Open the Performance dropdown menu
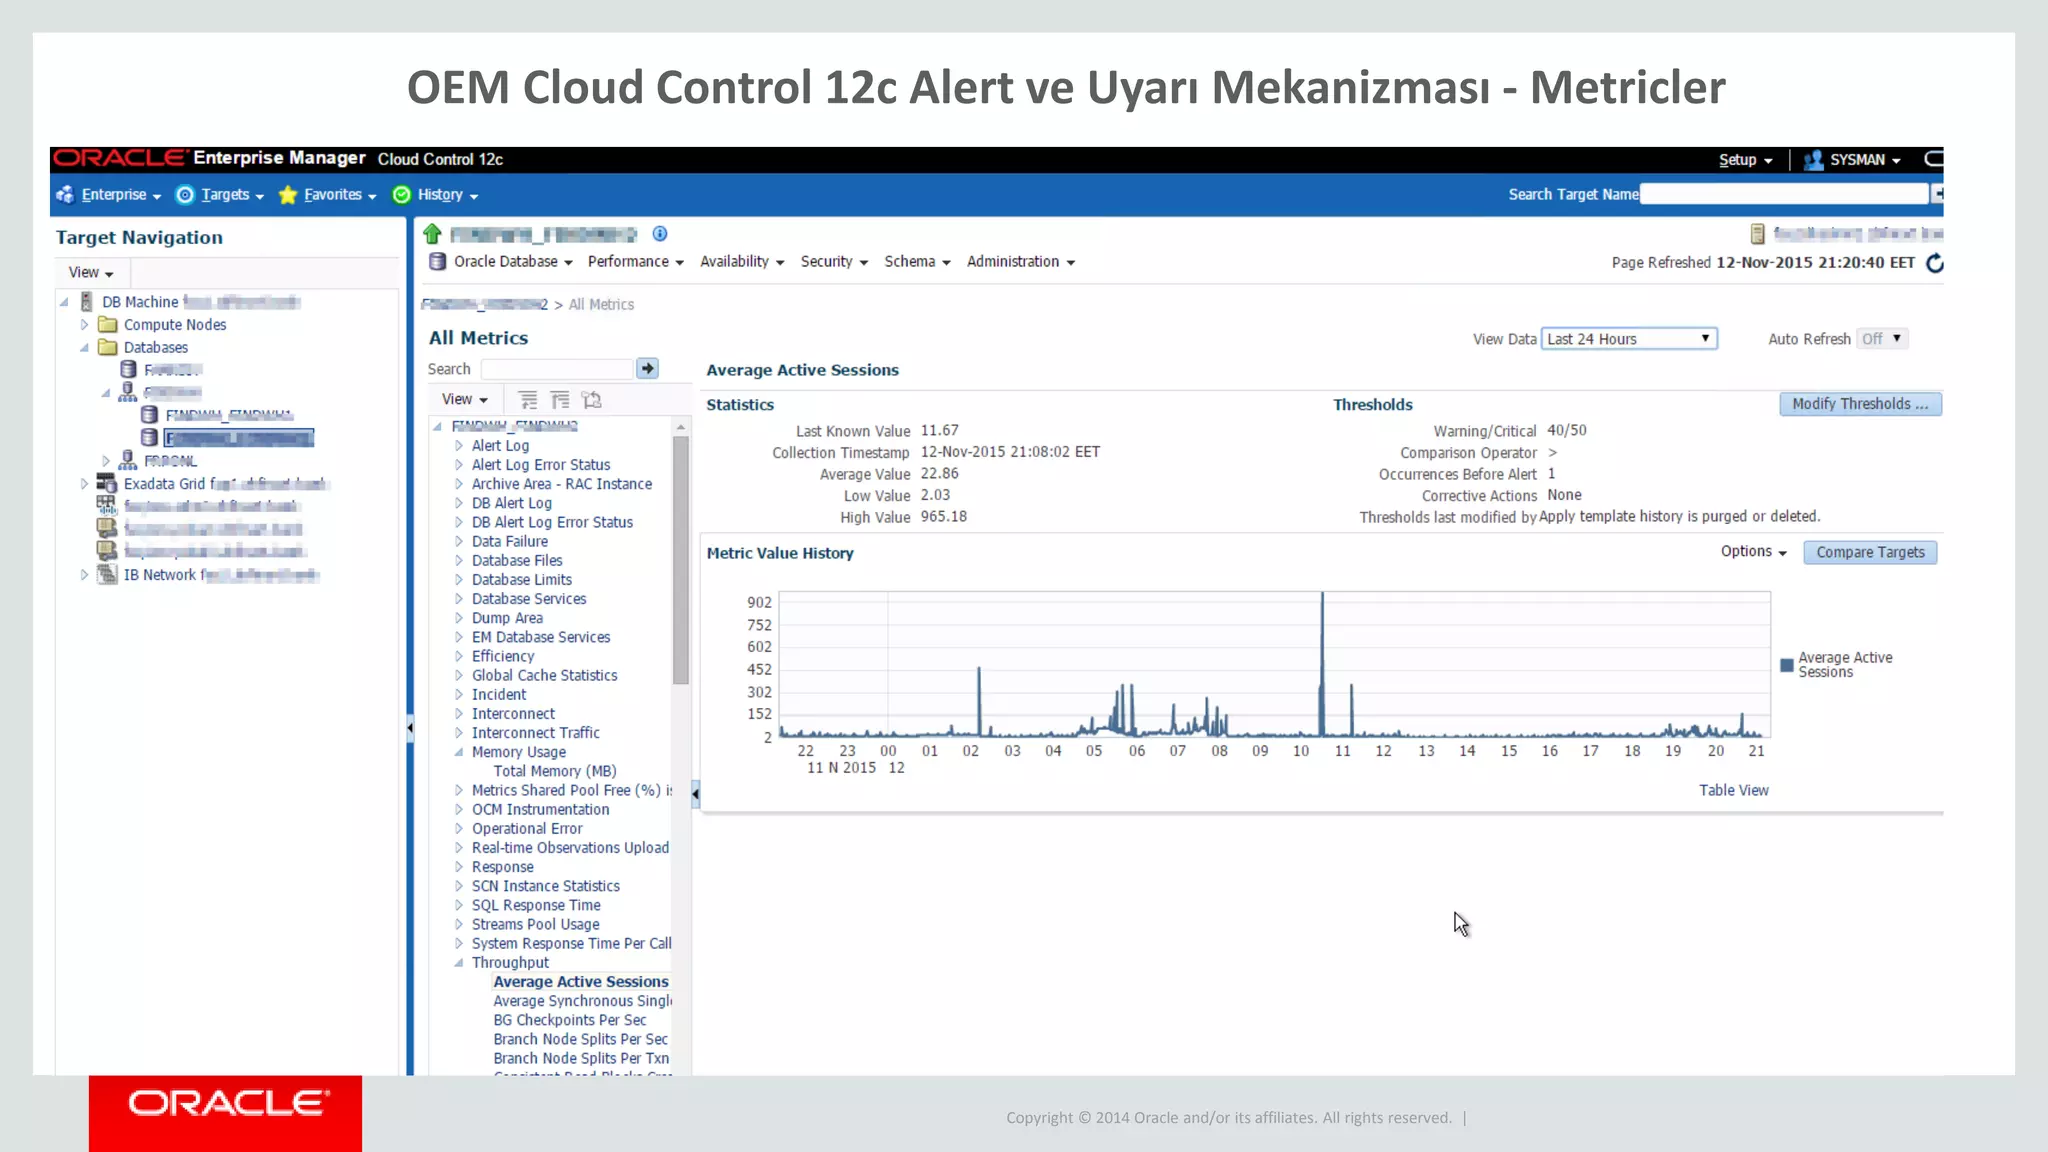The image size is (2048, 1152). [636, 262]
